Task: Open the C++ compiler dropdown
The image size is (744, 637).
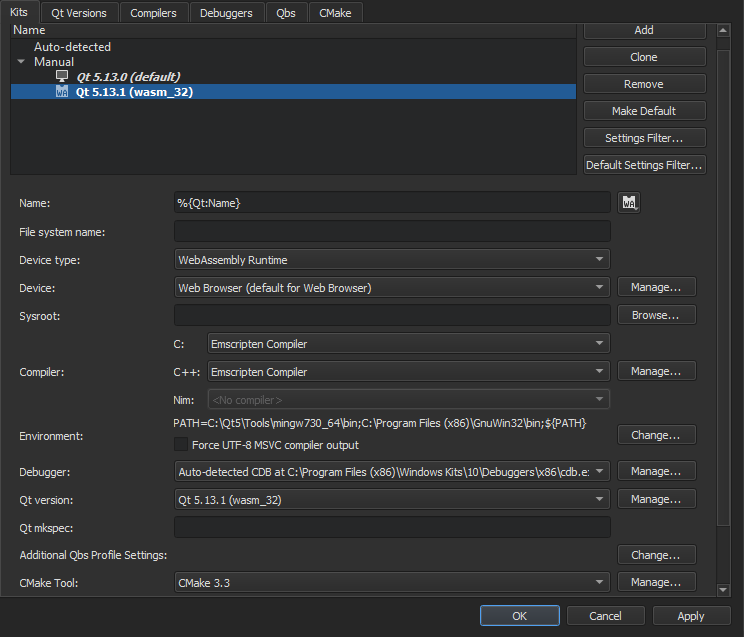Action: pos(409,372)
